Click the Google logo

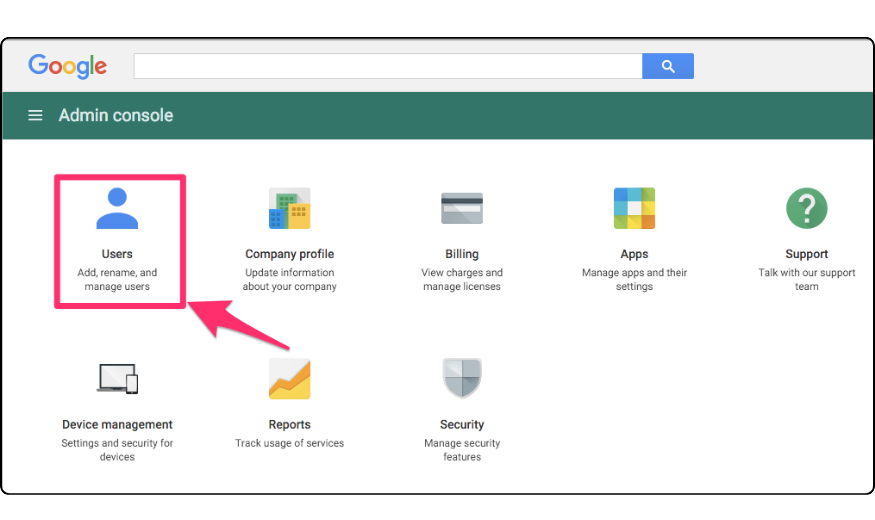[x=67, y=66]
